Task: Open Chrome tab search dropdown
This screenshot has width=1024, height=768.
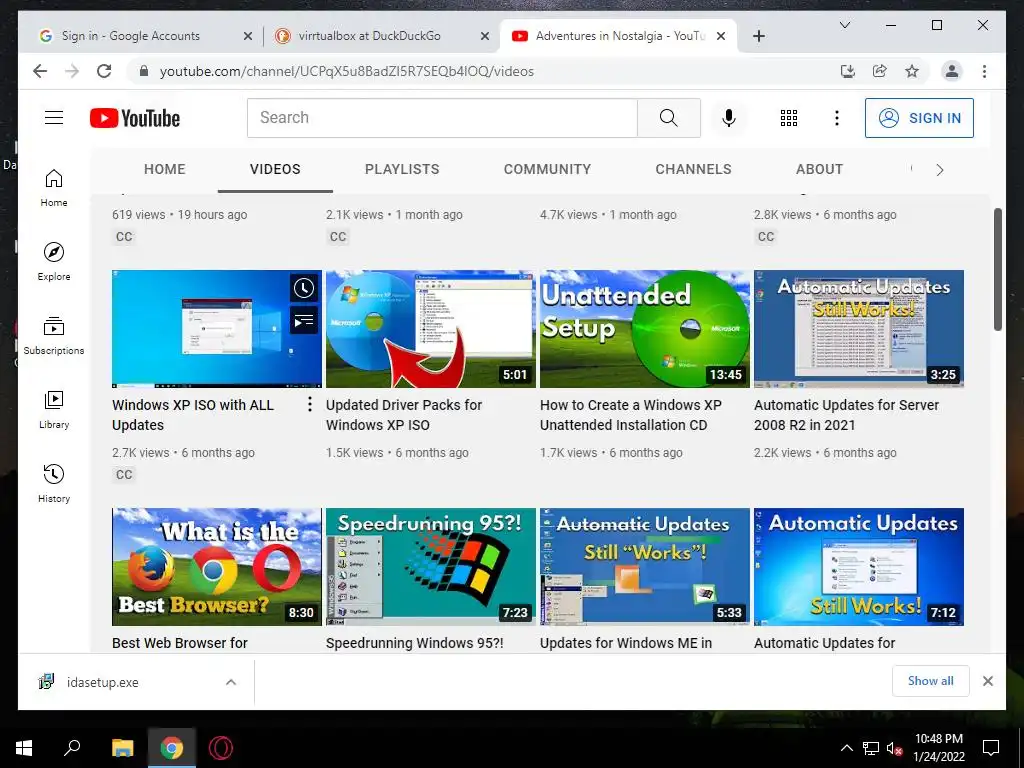Action: (844, 25)
